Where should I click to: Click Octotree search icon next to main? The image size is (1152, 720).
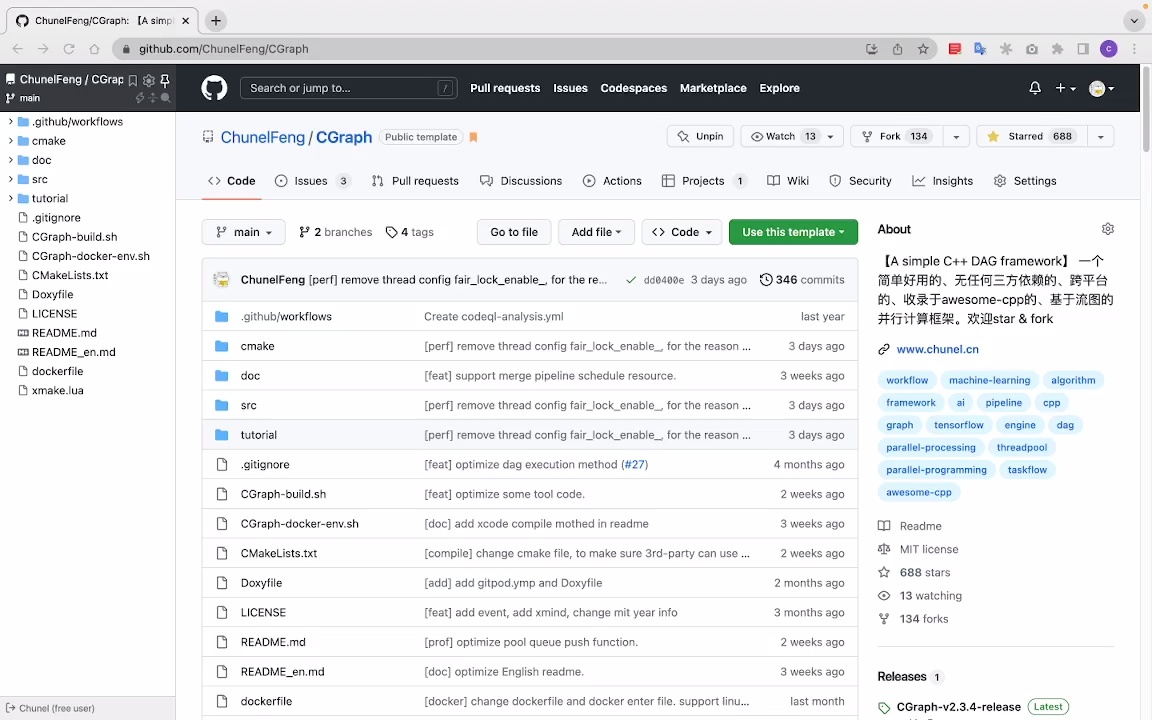click(x=165, y=98)
